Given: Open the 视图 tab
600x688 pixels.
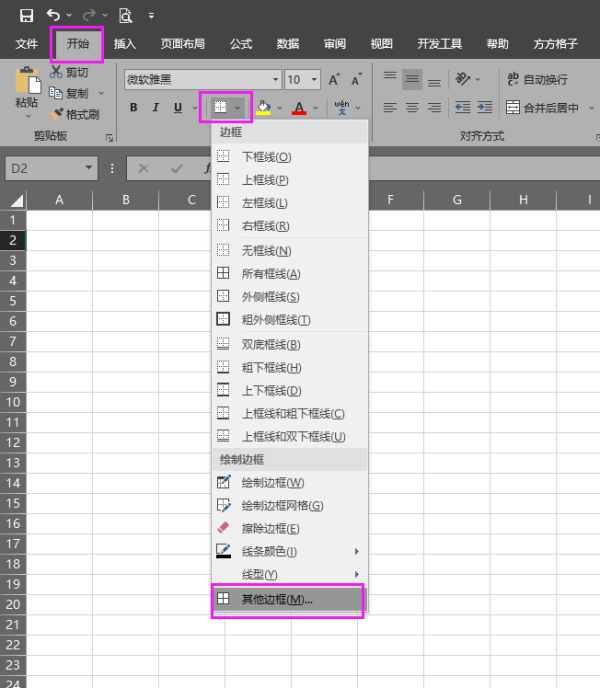Looking at the screenshot, I should (381, 44).
